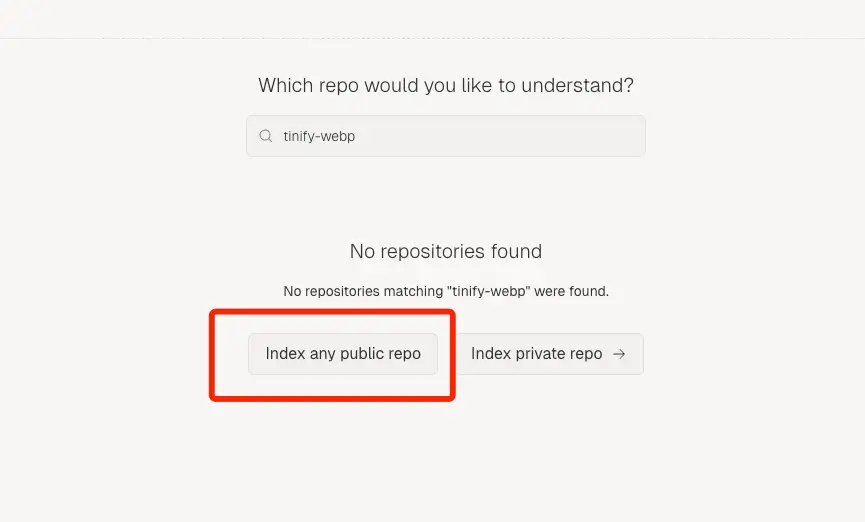Click the No repositories found heading
Screen dimensions: 865x522
[446, 252]
